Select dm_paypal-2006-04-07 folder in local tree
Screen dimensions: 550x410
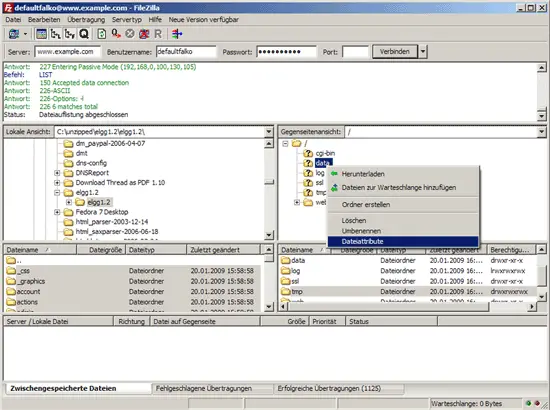110,143
